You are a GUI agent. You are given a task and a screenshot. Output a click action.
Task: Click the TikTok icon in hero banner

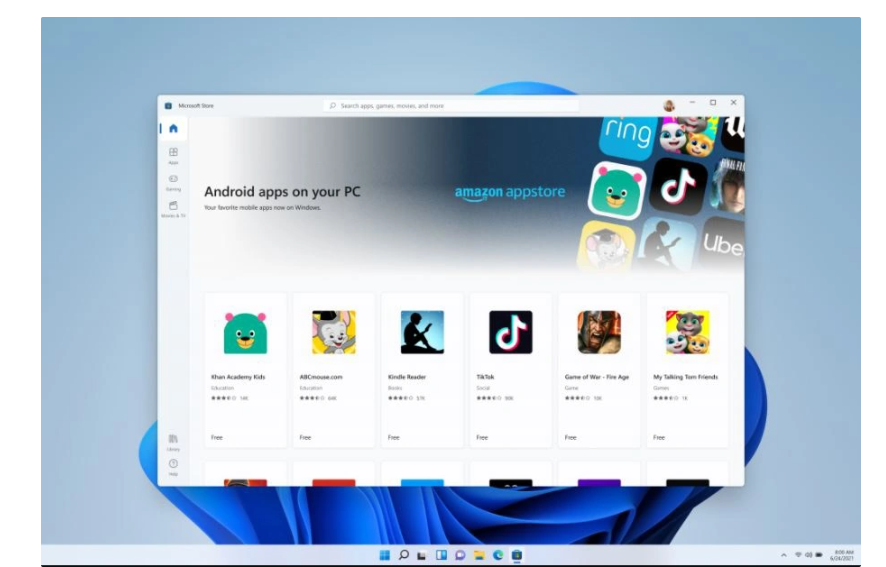pyautogui.click(x=678, y=187)
